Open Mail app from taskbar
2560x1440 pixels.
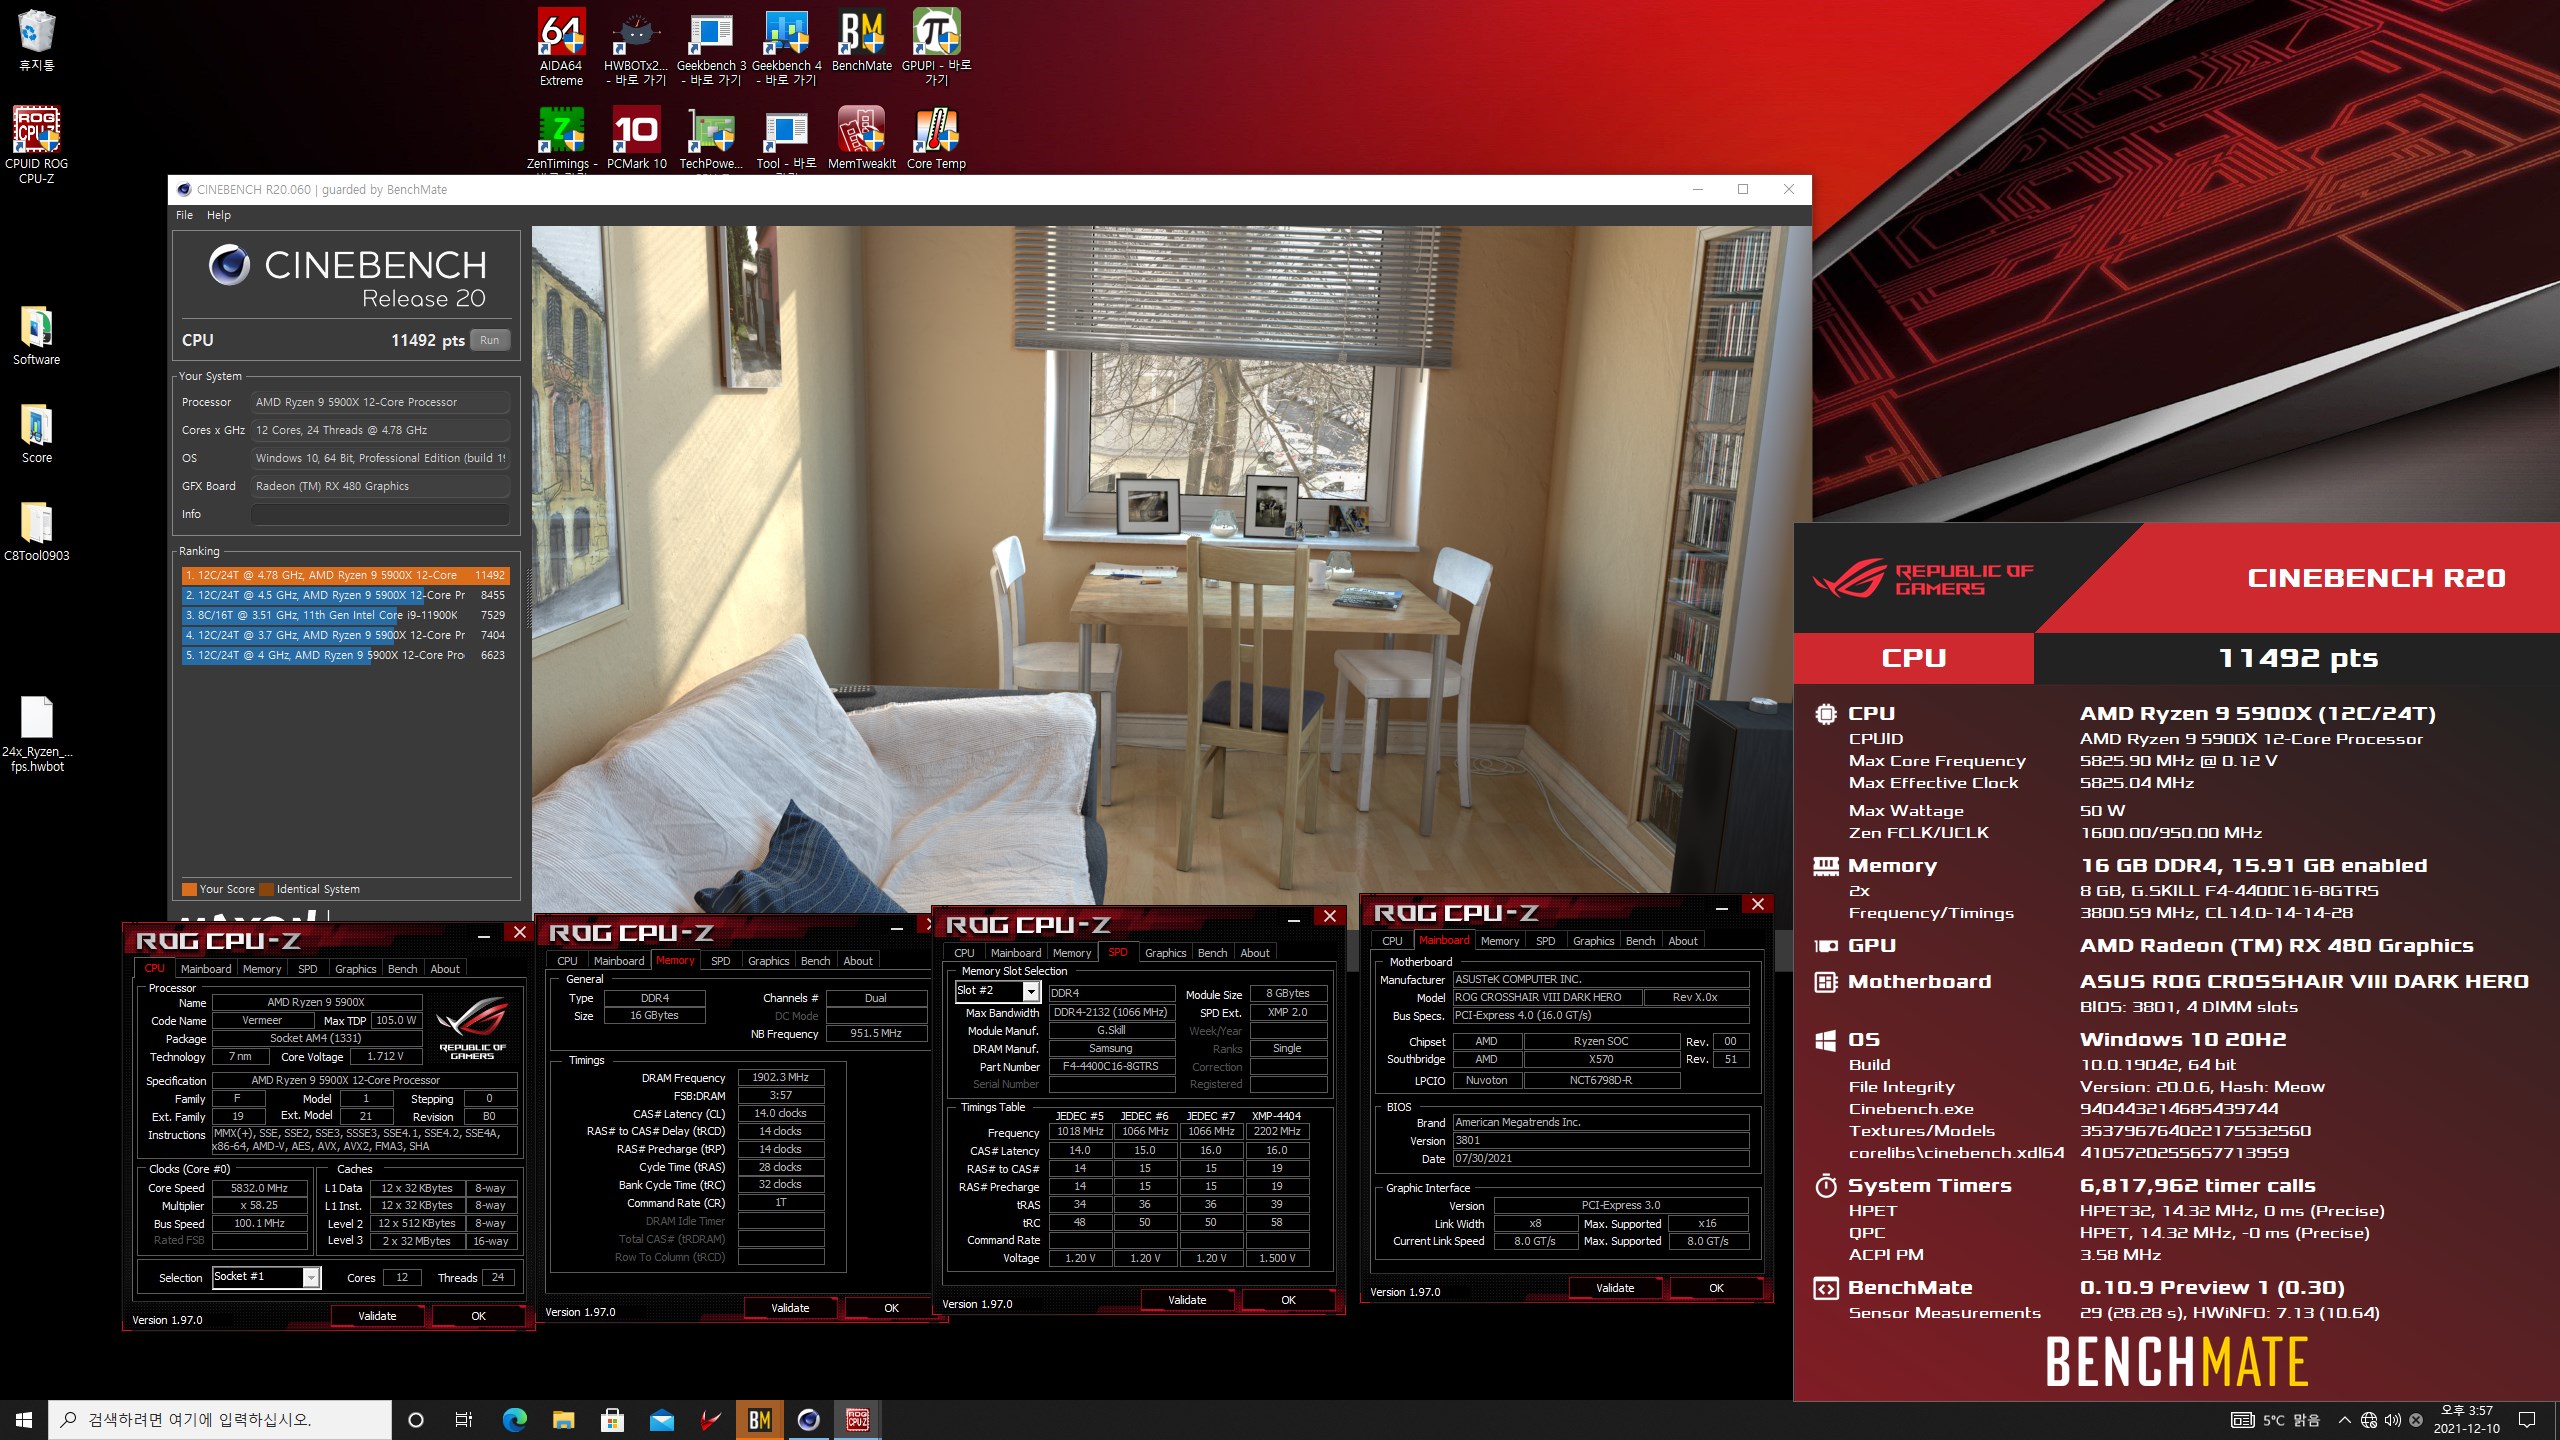click(x=661, y=1419)
